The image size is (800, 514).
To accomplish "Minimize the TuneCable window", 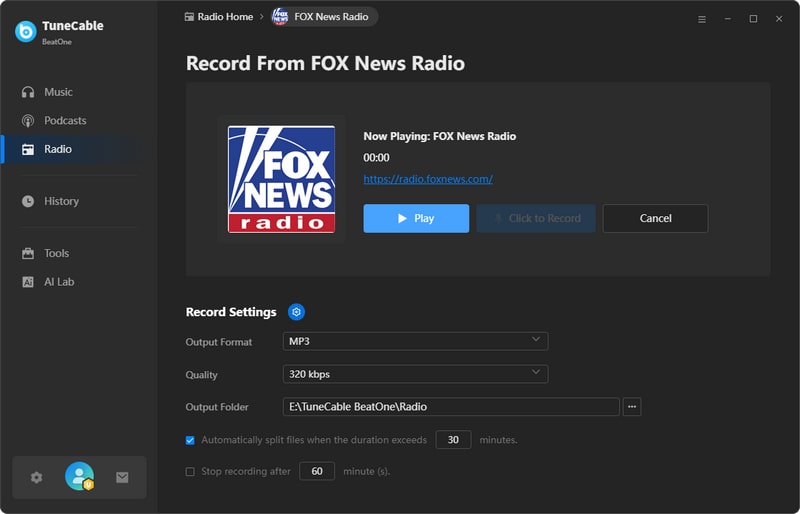I will (728, 19).
